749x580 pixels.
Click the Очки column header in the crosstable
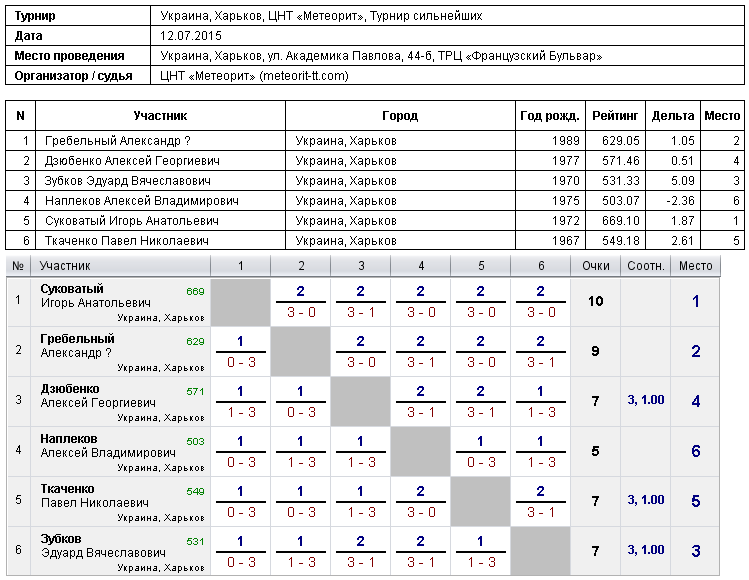pos(596,266)
